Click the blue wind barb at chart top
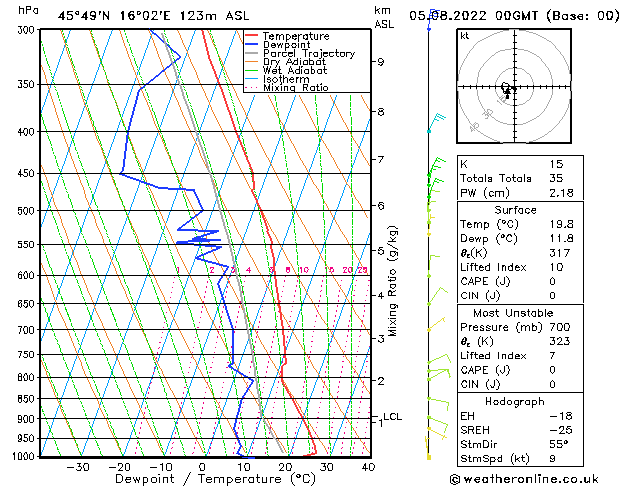This screenshot has width=629, height=486. click(432, 19)
